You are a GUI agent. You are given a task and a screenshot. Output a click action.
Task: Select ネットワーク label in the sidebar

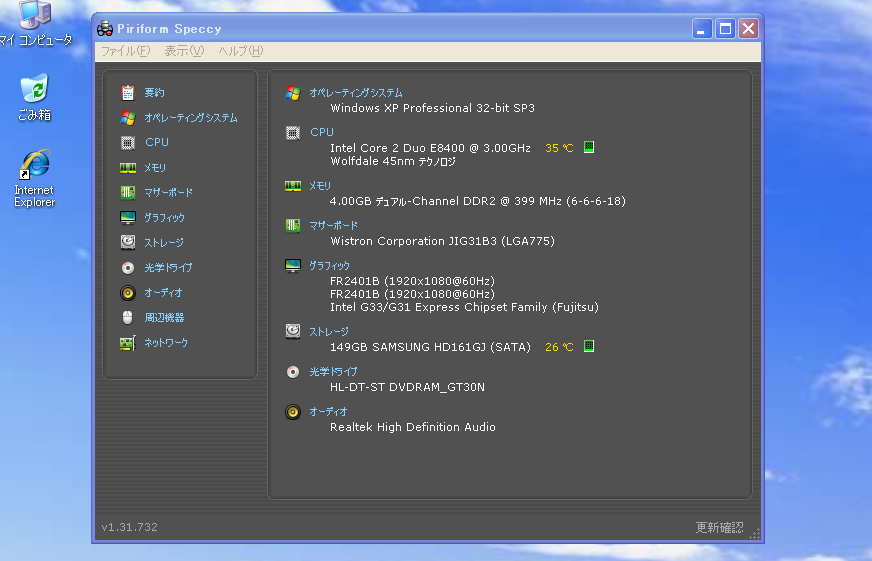point(166,342)
